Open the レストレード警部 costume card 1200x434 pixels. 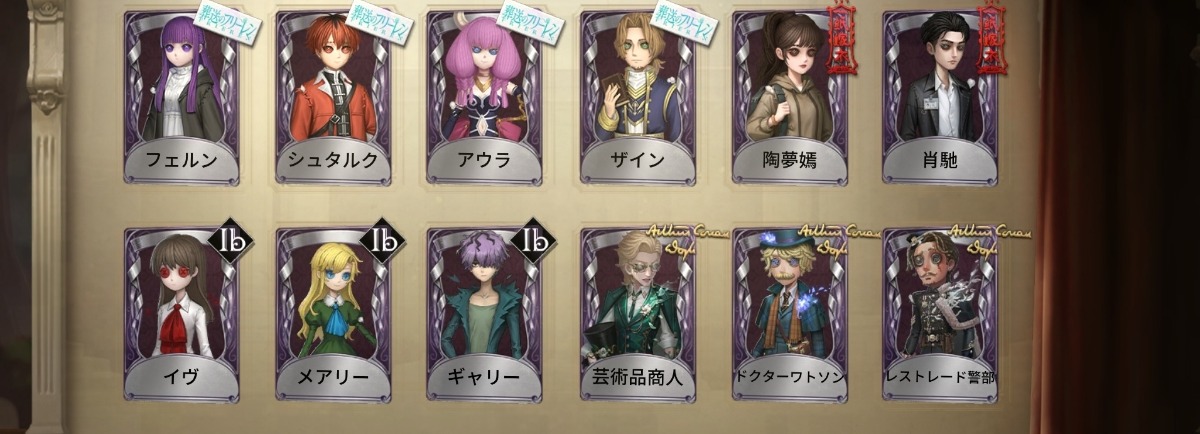click(940, 314)
